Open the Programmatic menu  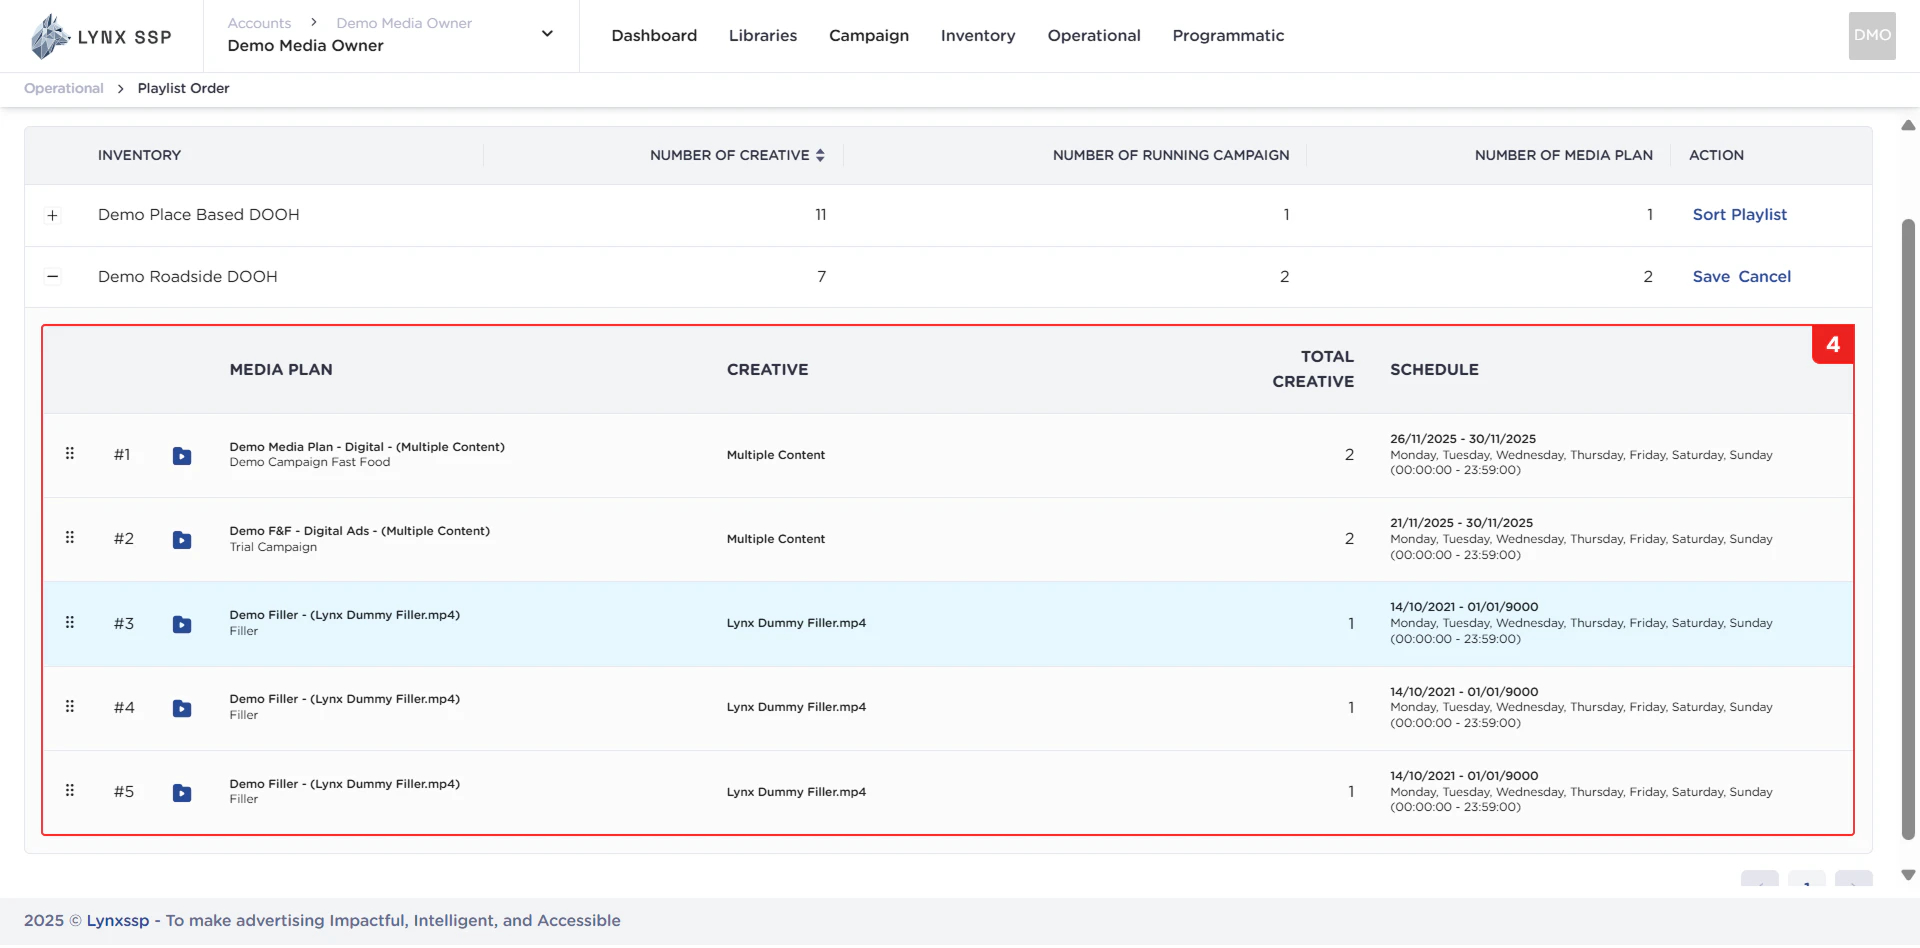click(1228, 36)
